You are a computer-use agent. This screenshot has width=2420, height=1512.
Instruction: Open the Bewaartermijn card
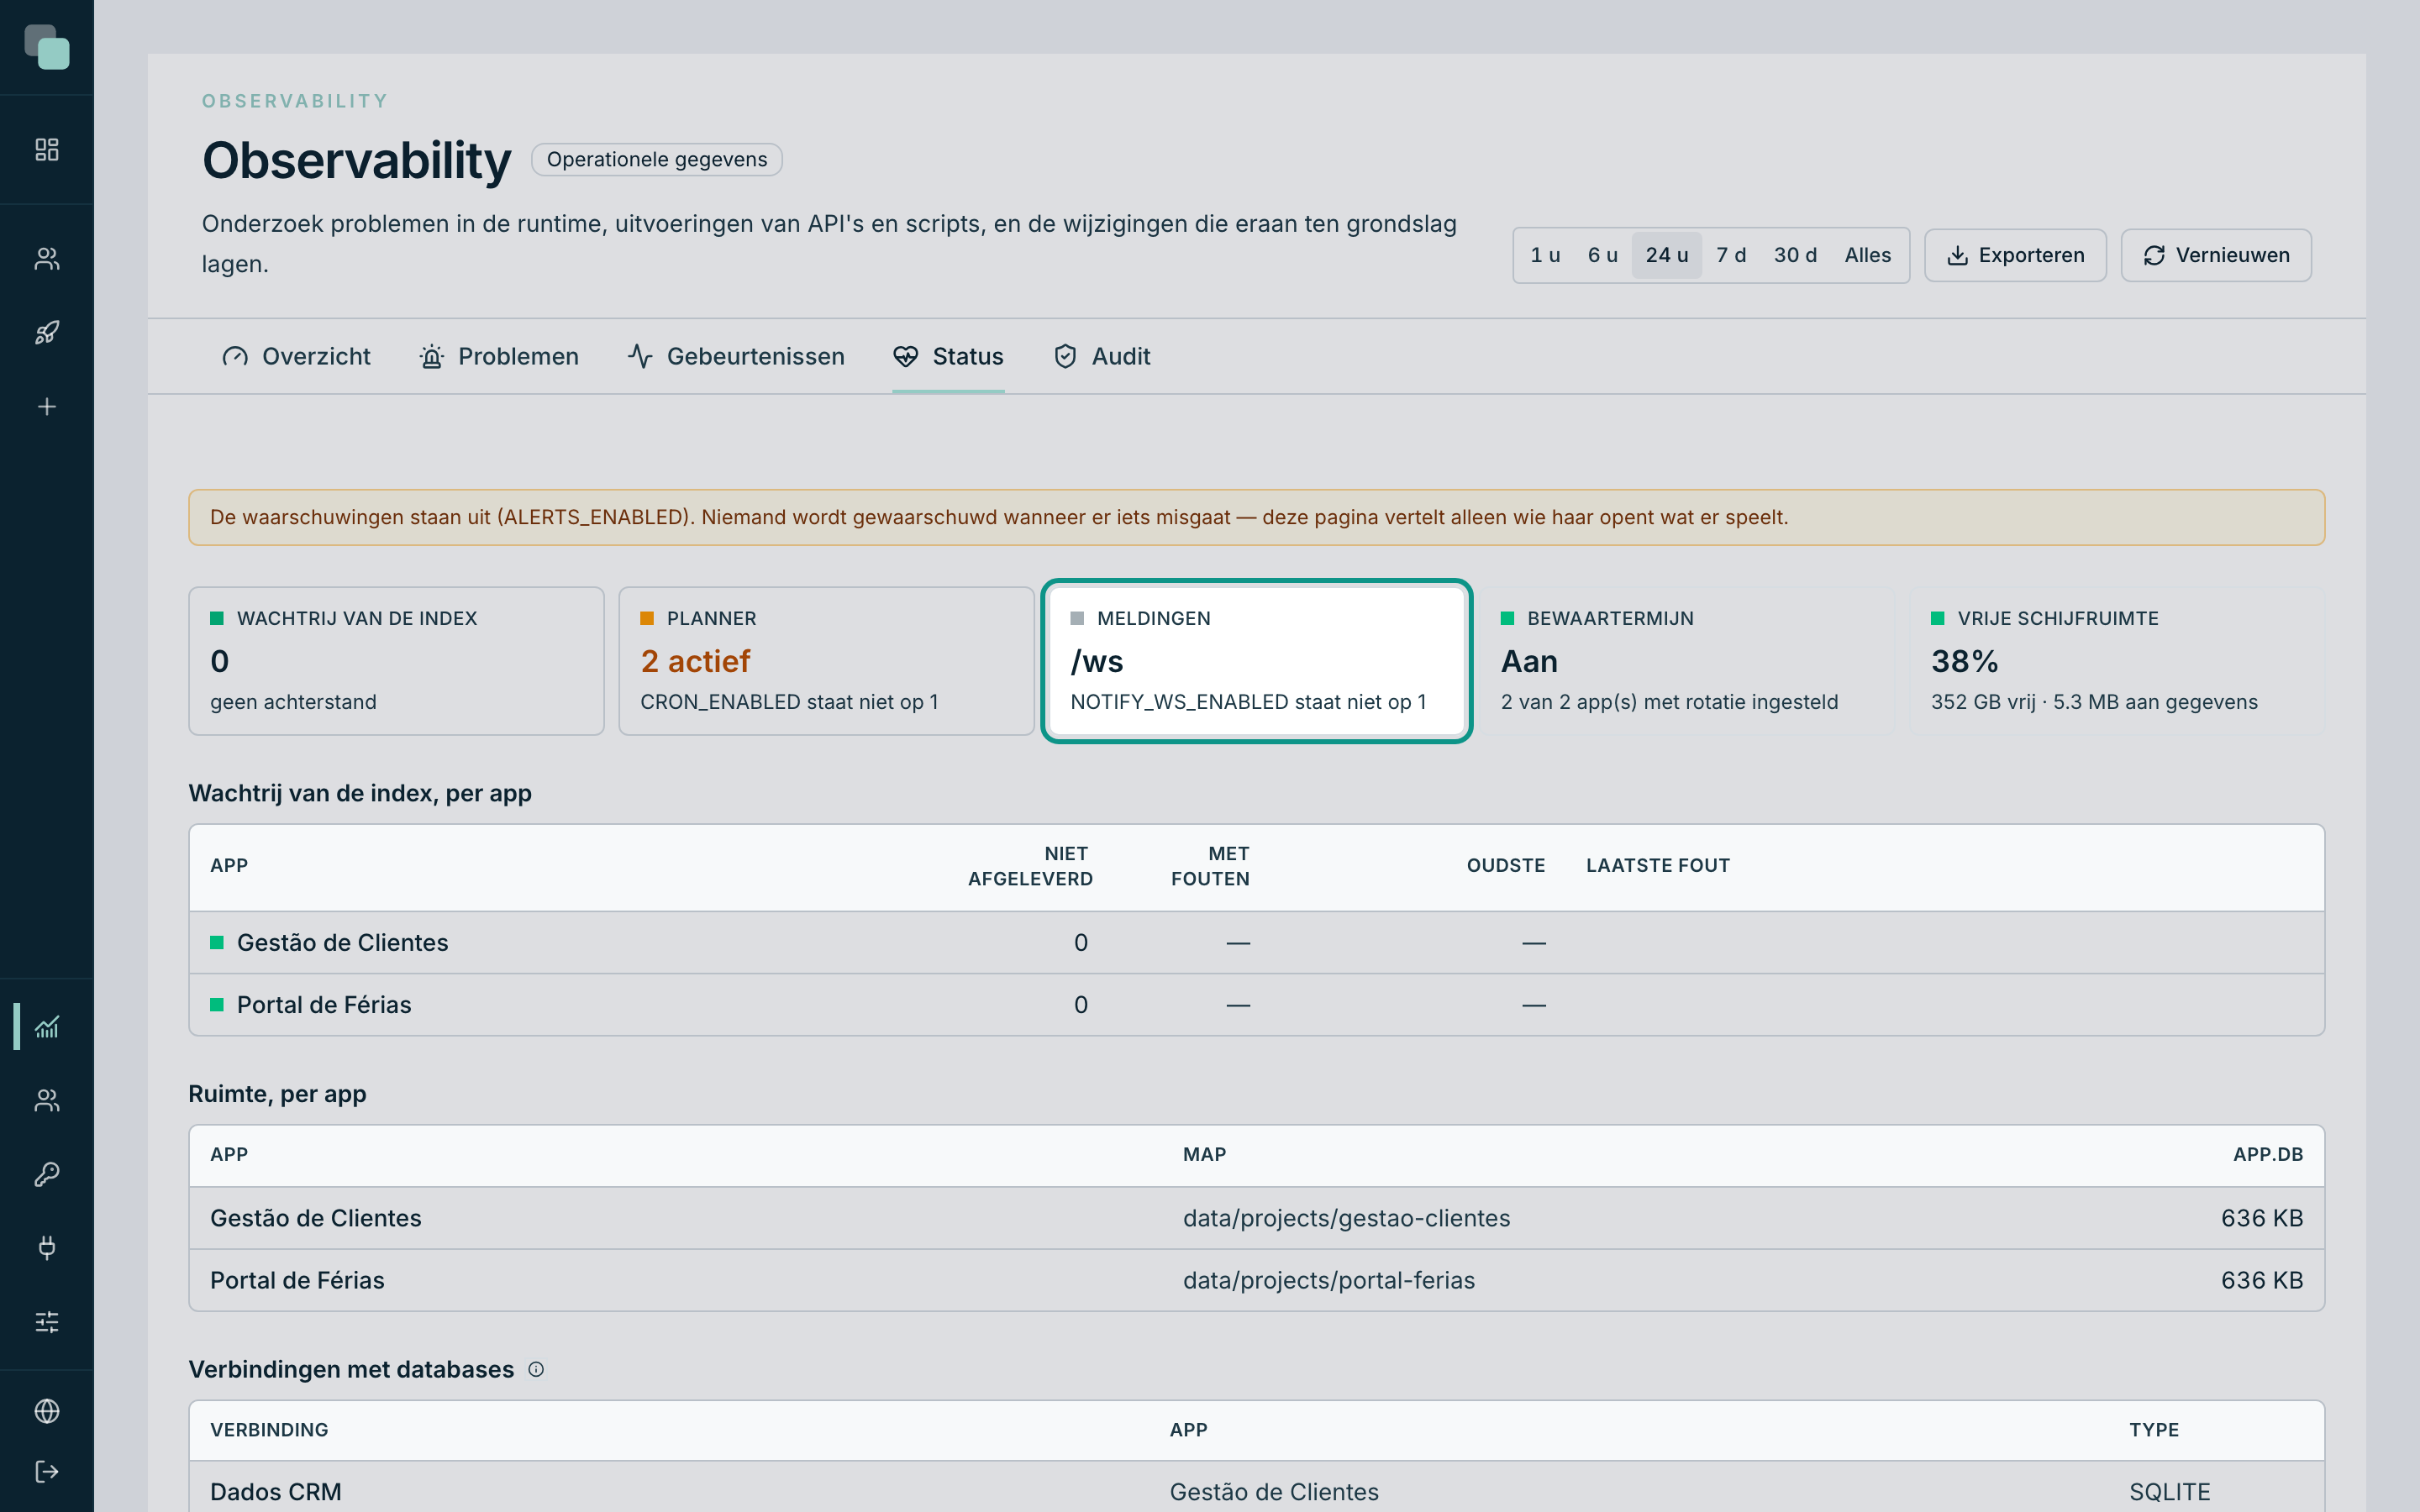(1687, 661)
